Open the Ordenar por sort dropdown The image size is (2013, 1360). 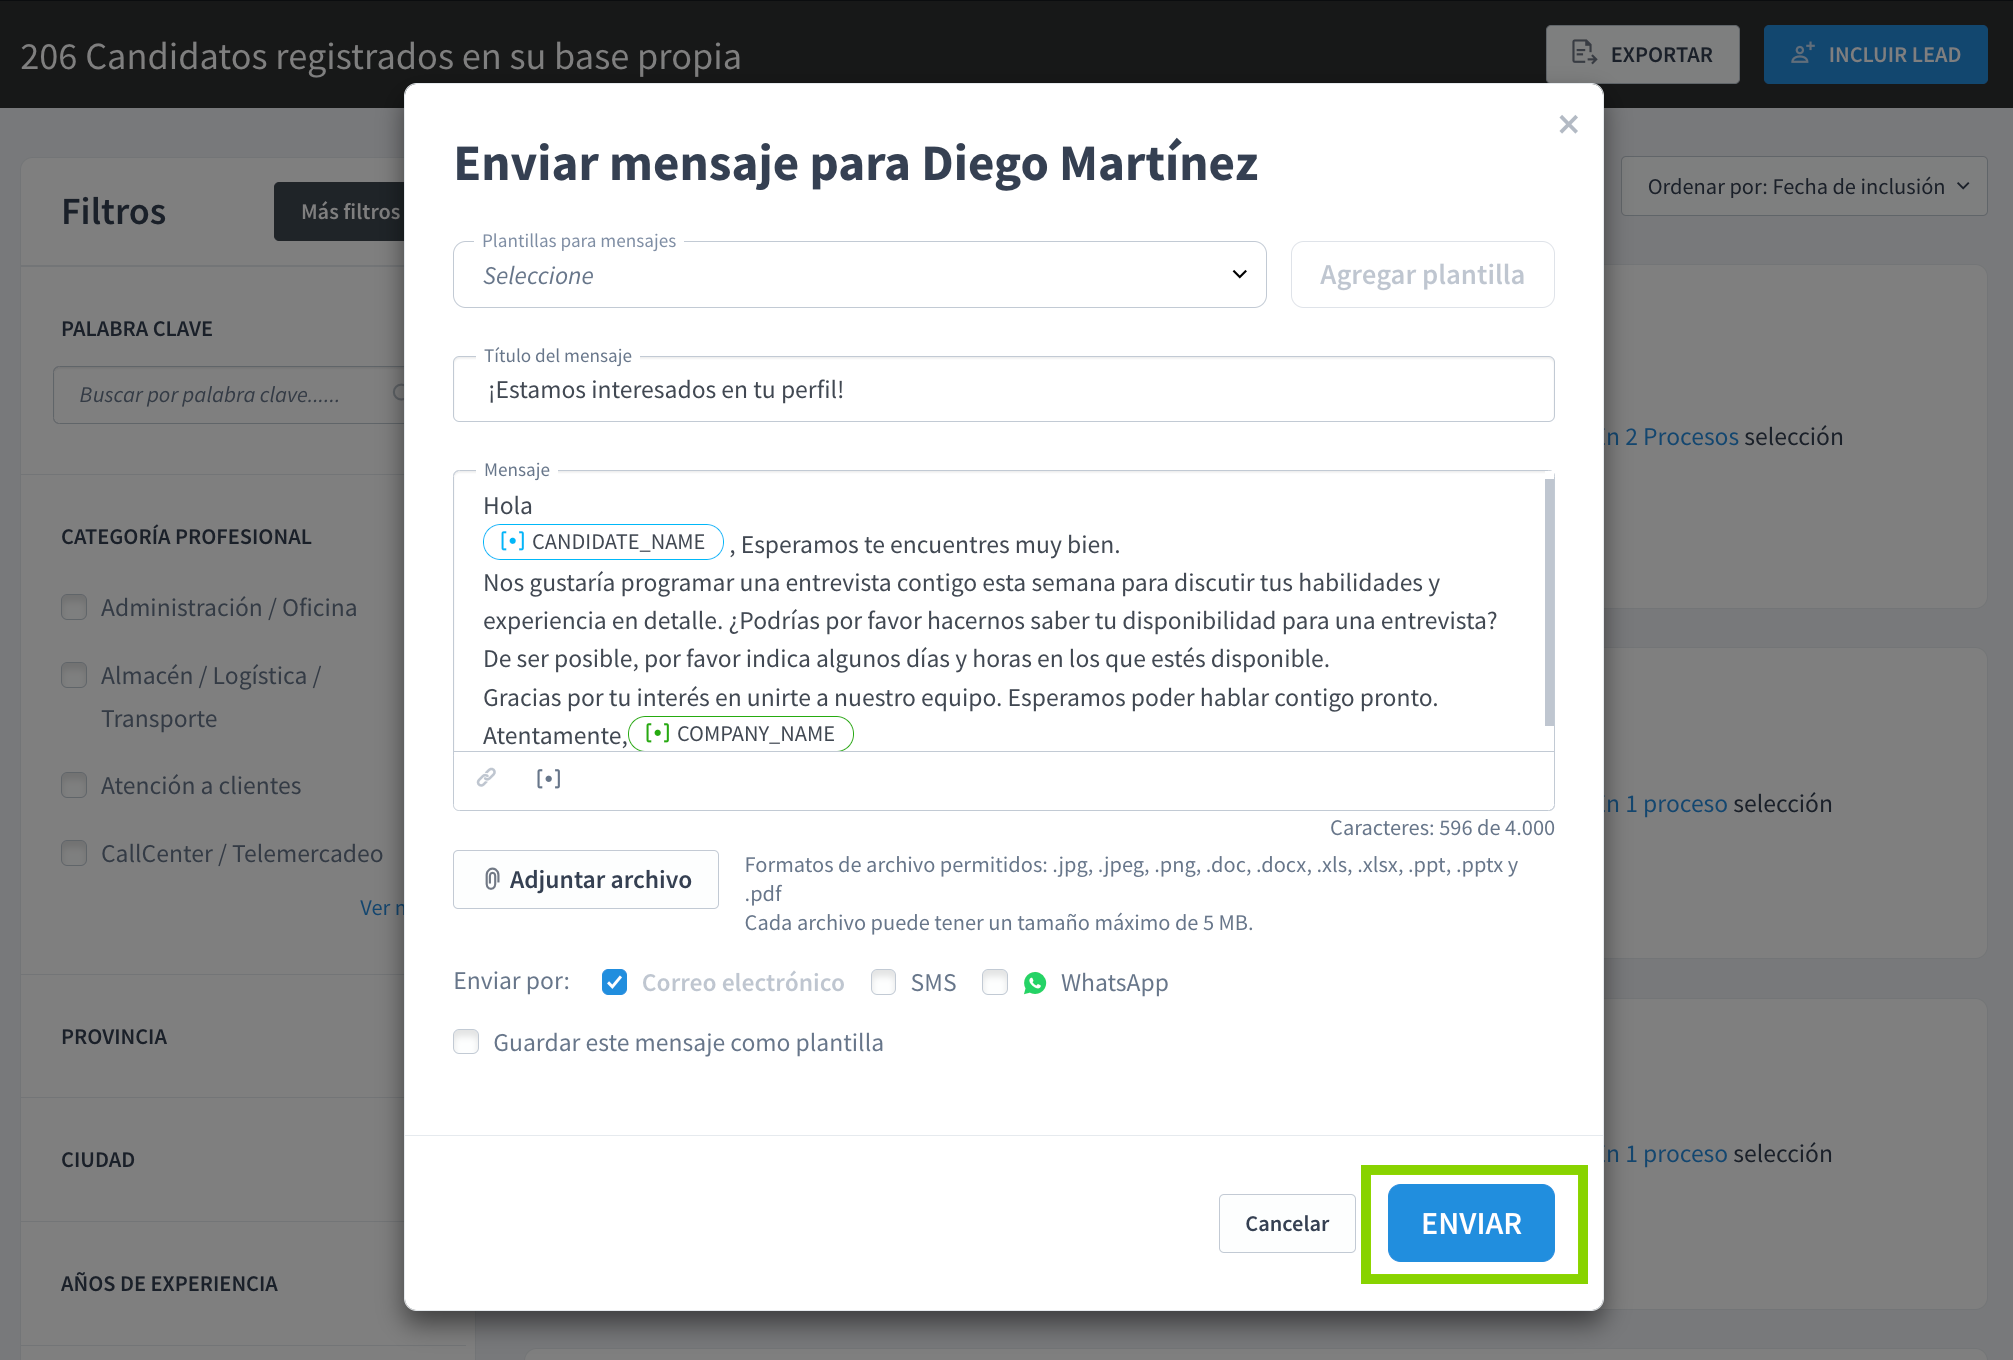click(1803, 186)
